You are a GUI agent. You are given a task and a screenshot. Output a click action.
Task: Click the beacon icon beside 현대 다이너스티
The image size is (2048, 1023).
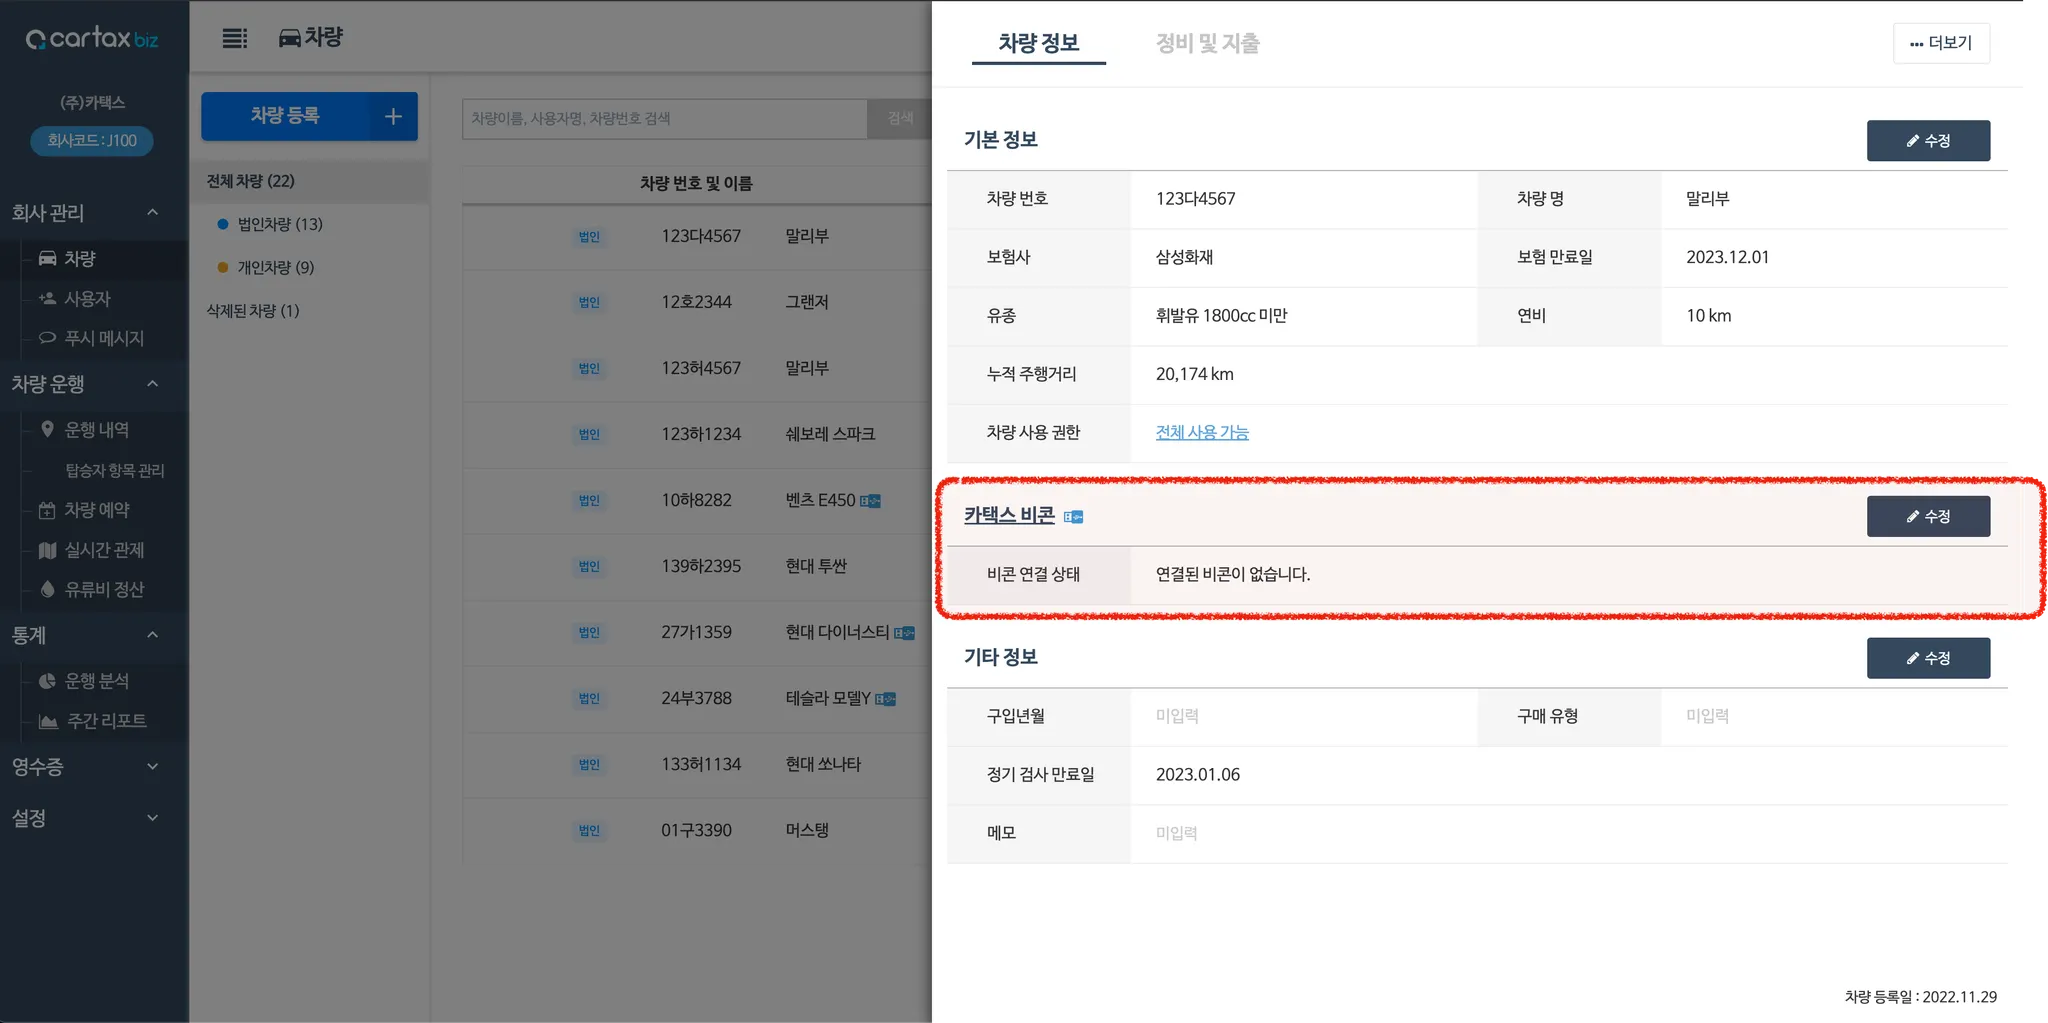click(904, 633)
